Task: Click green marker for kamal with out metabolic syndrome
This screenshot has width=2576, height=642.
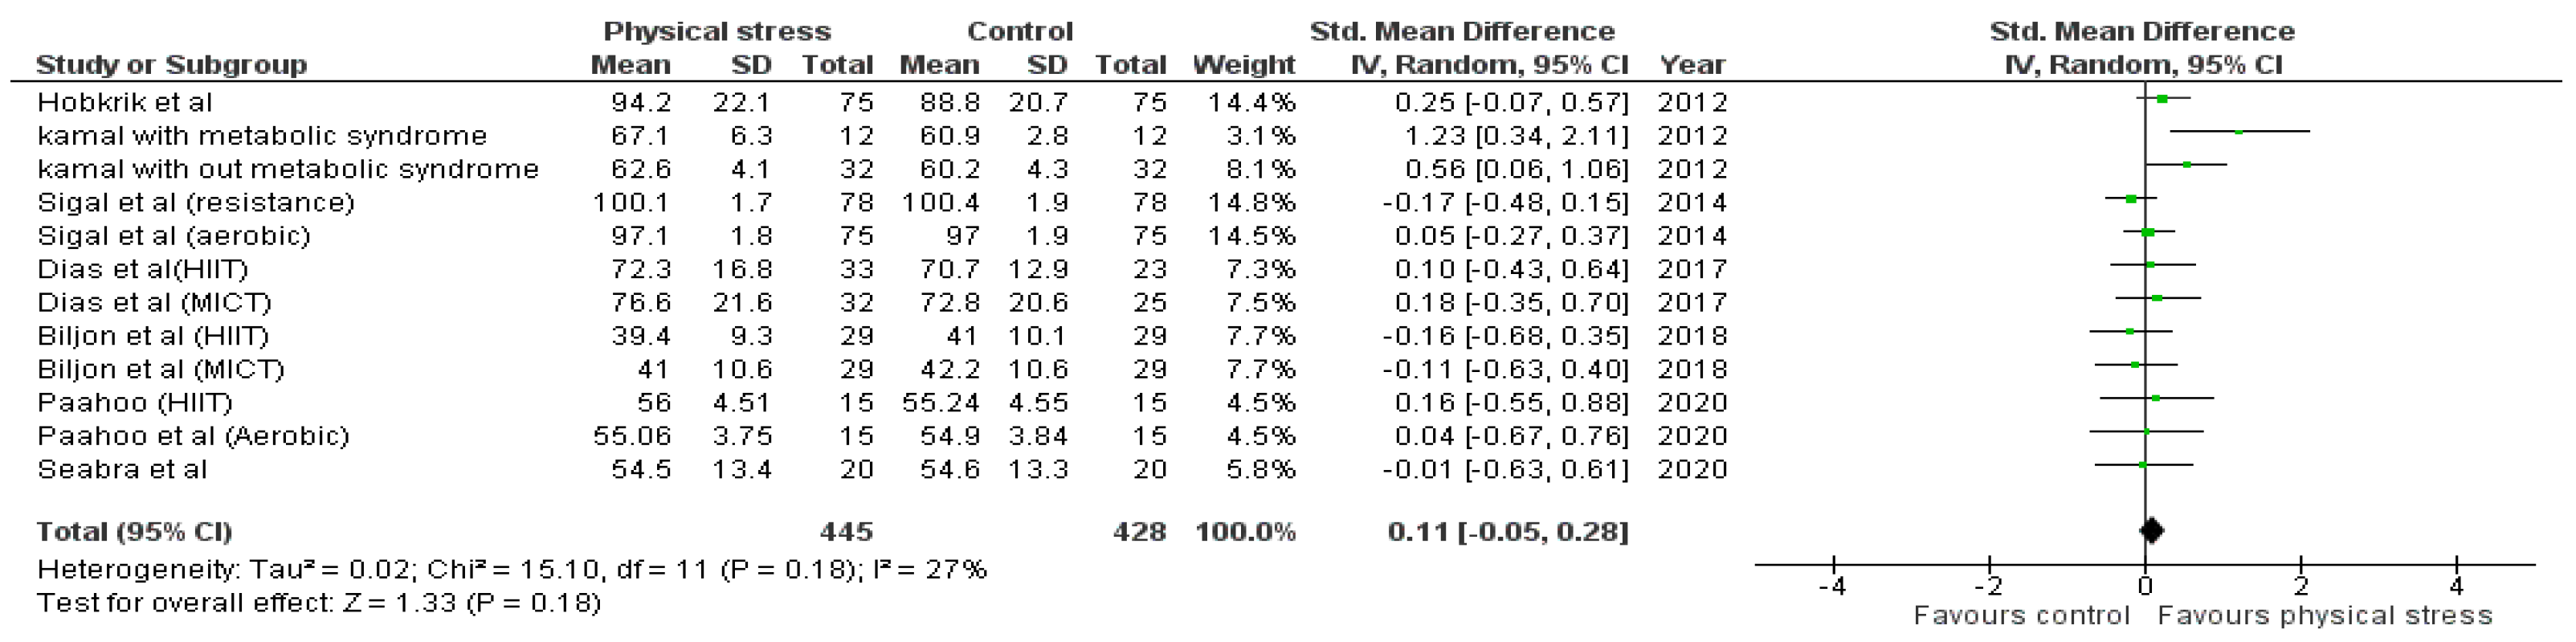Action: click(2187, 165)
